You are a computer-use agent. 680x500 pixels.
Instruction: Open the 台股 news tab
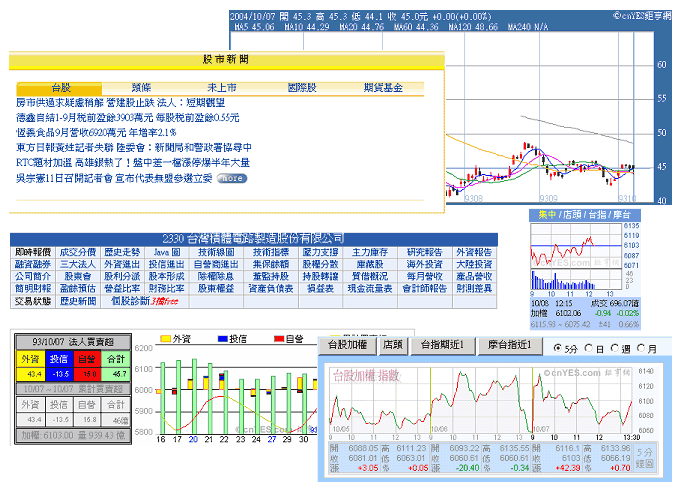[60, 88]
